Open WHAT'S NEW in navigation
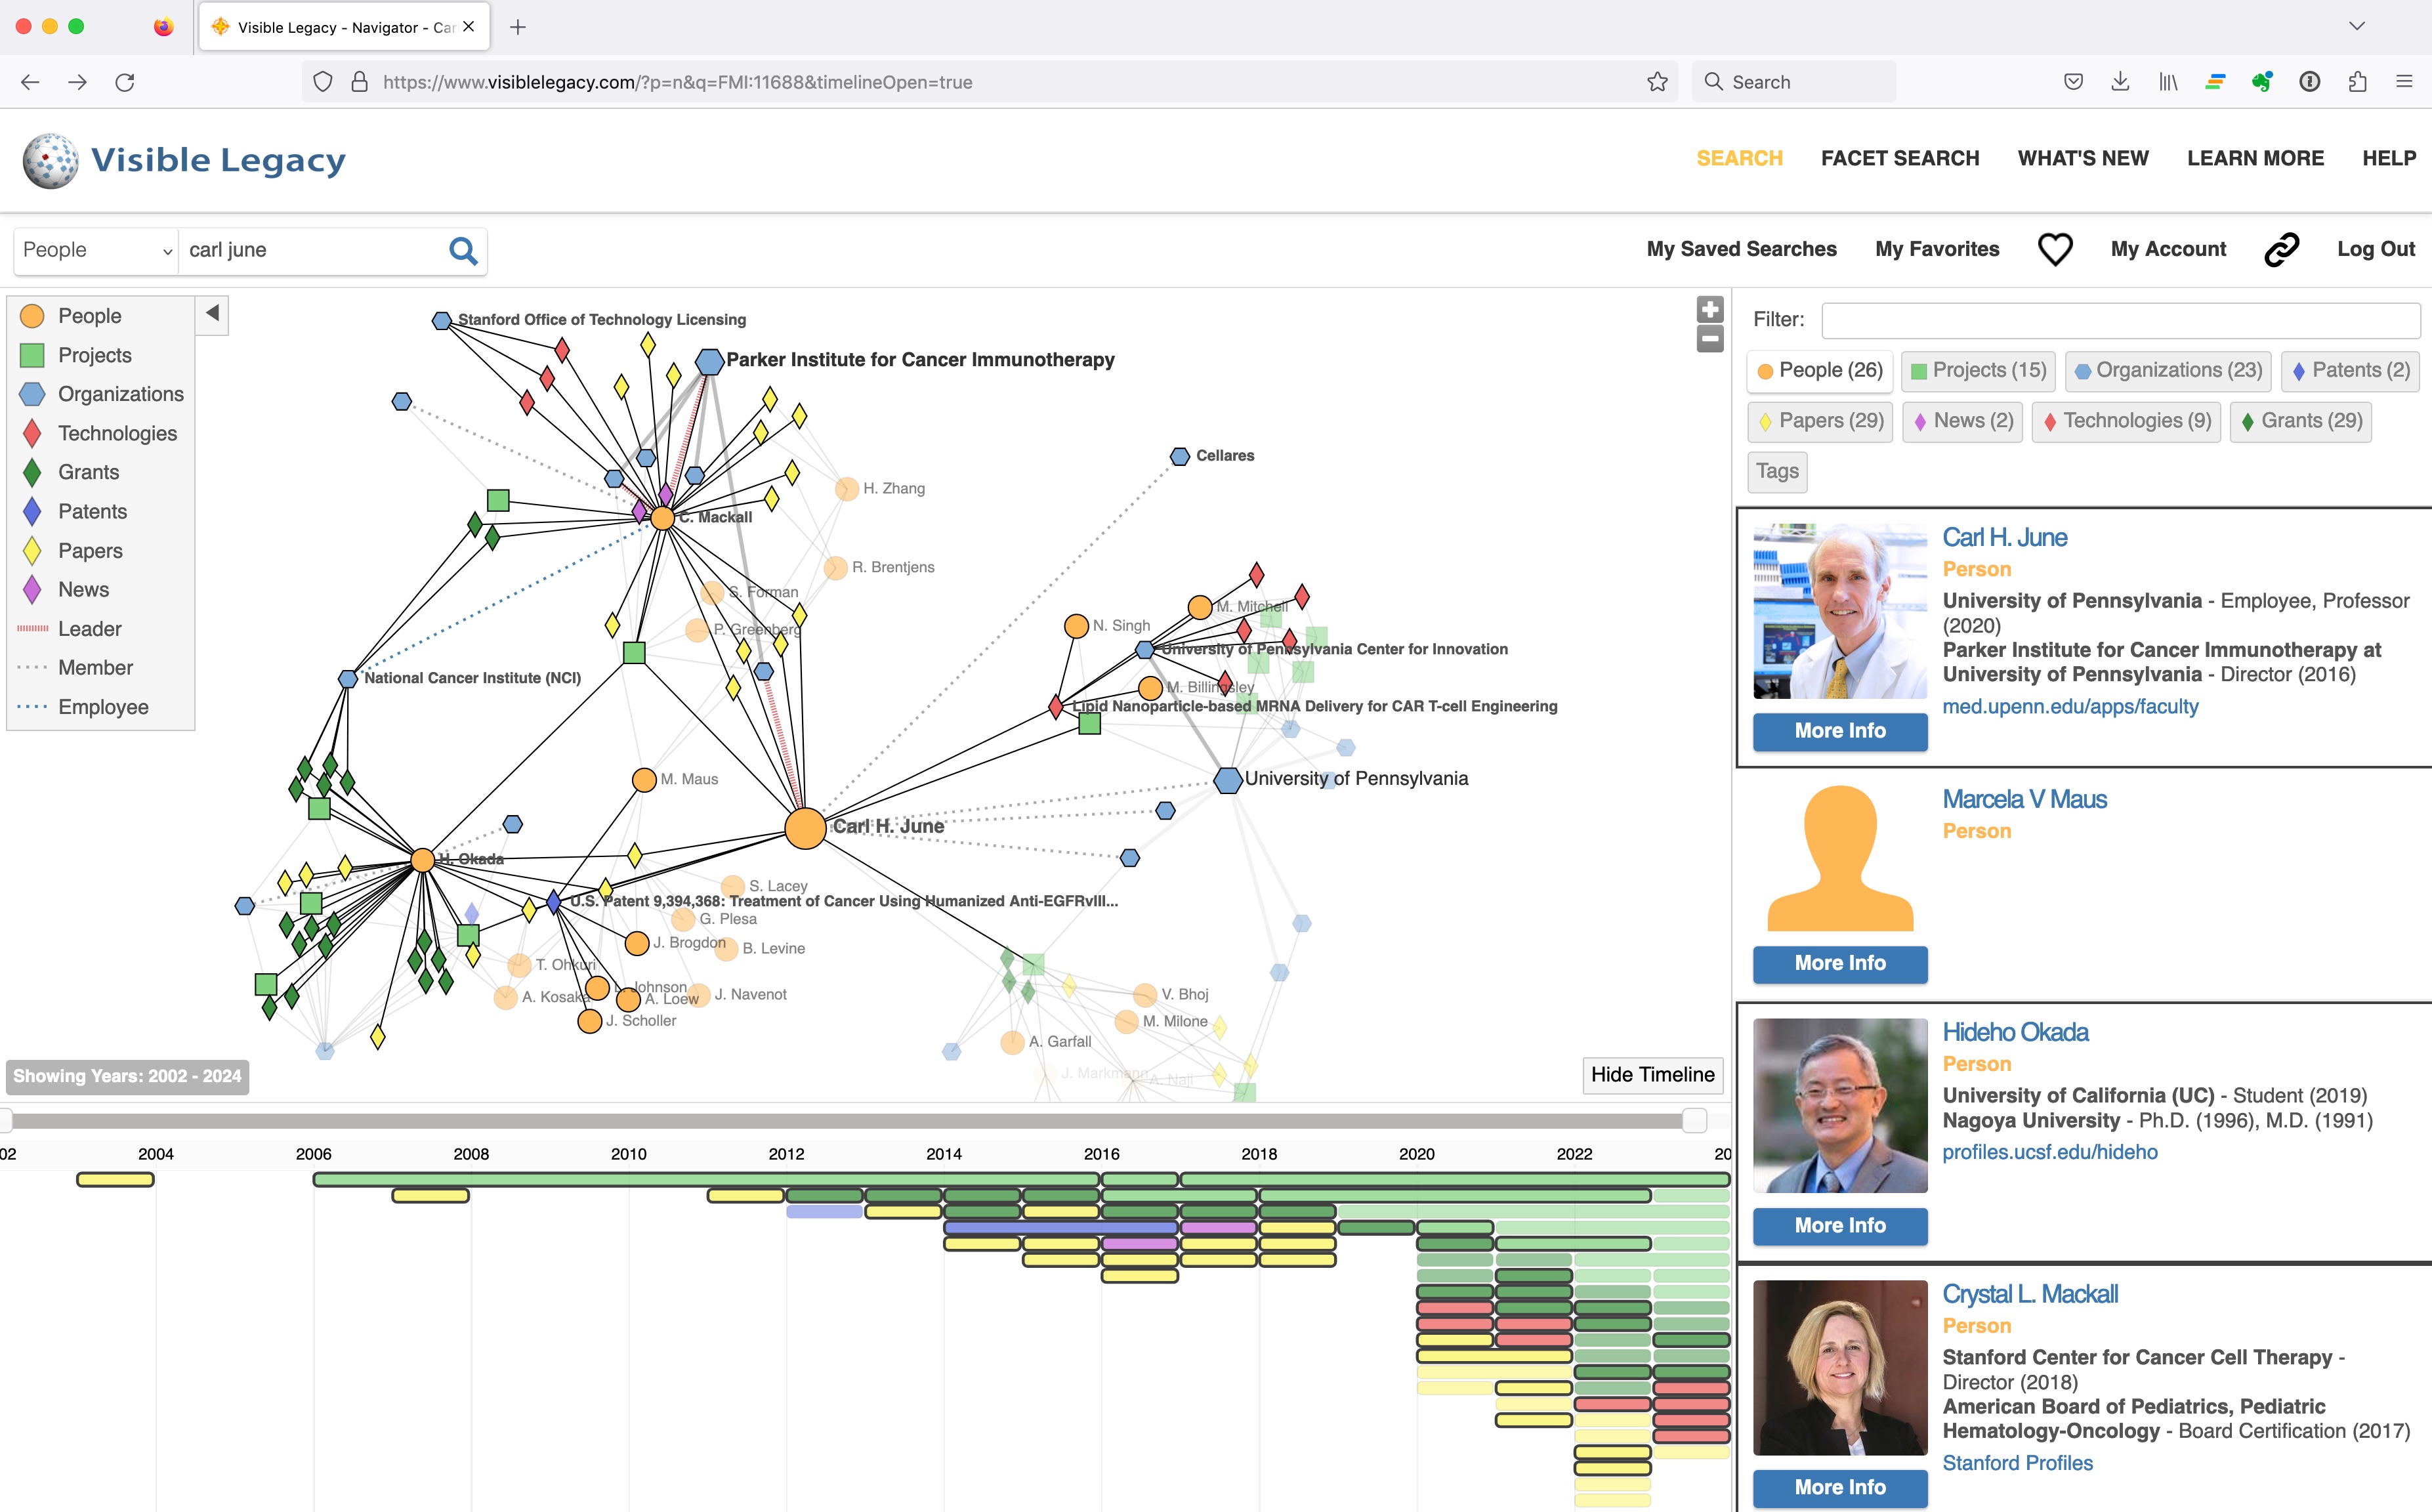Viewport: 2432px width, 1512px height. (x=2083, y=158)
